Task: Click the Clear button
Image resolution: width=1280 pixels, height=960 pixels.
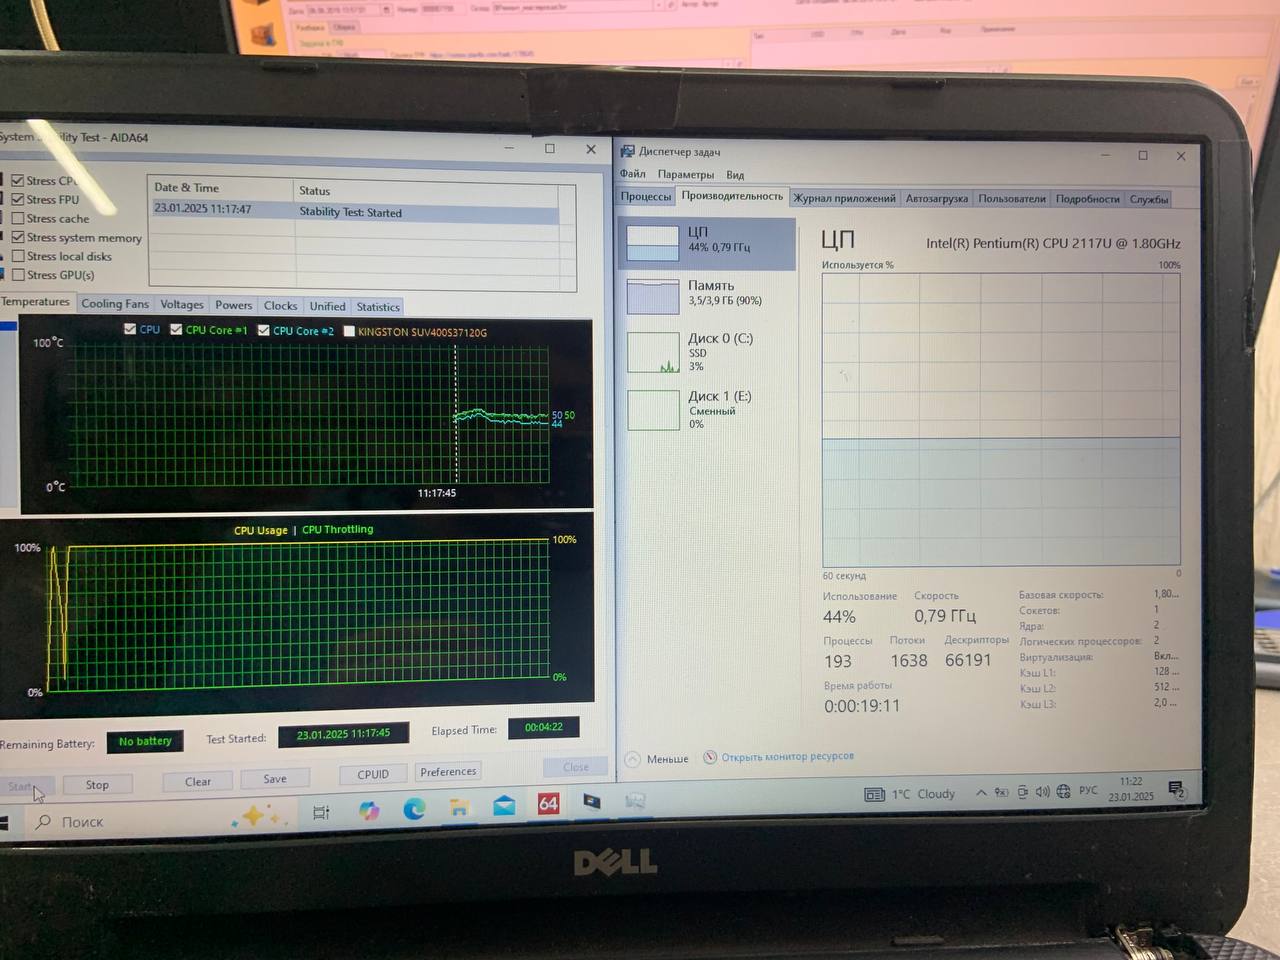Action: [x=198, y=782]
